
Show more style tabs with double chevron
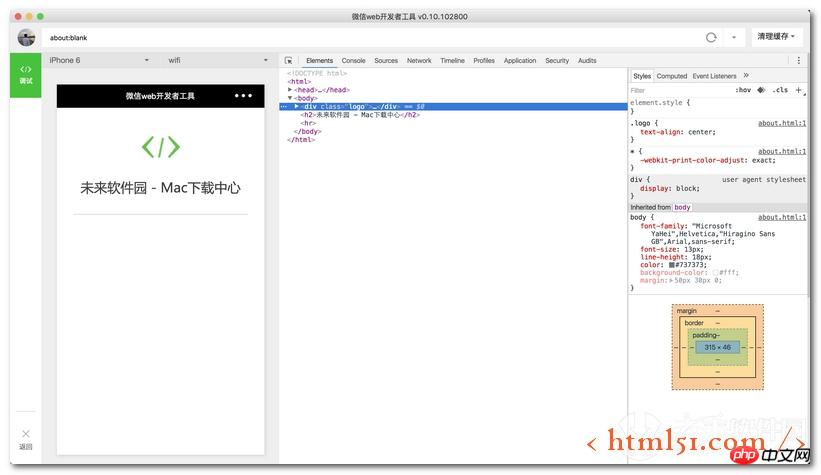tap(746, 76)
